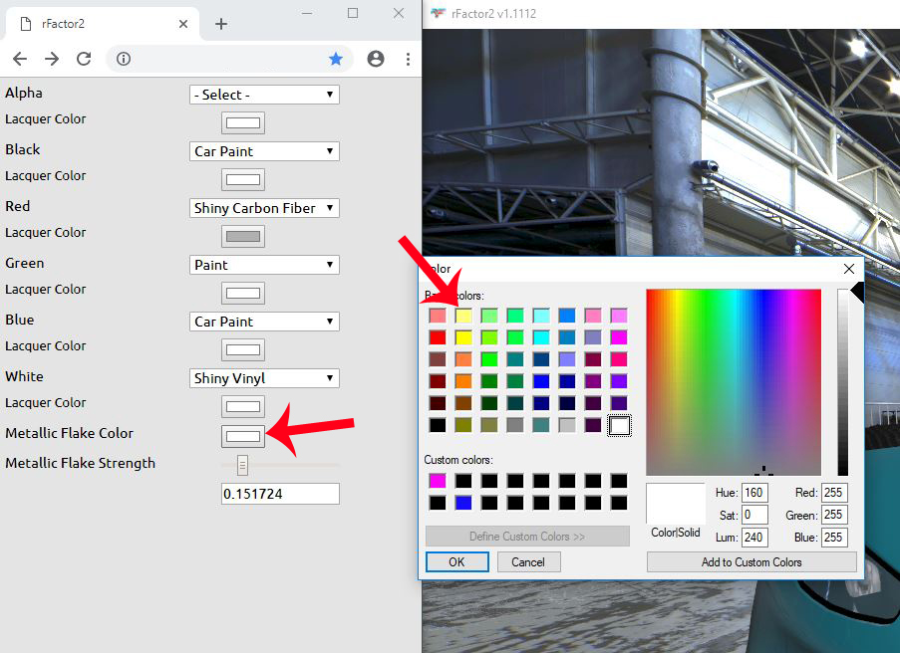Screen dimensions: 900x653
Task: Click the browser address bar
Action: (x=230, y=59)
